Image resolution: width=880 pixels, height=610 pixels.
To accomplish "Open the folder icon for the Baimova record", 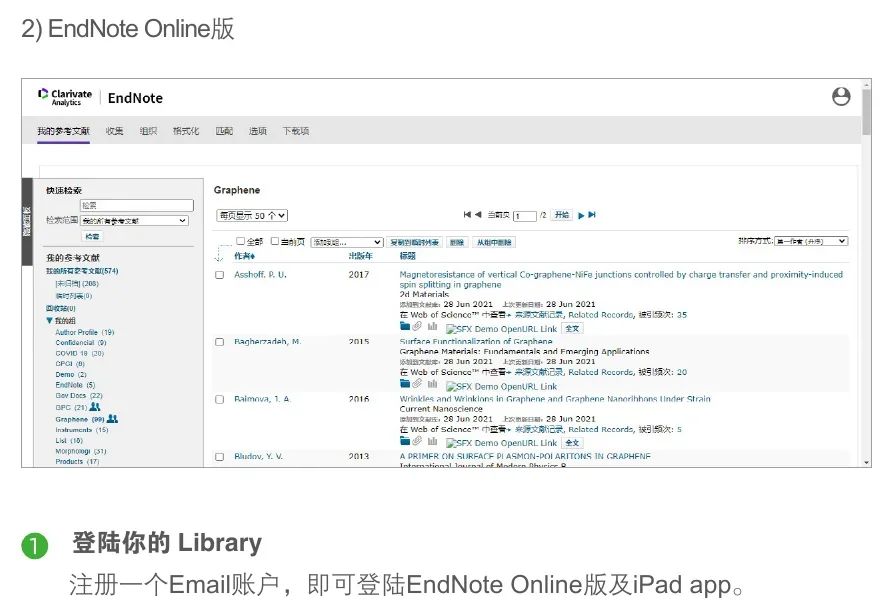I will coord(405,441).
